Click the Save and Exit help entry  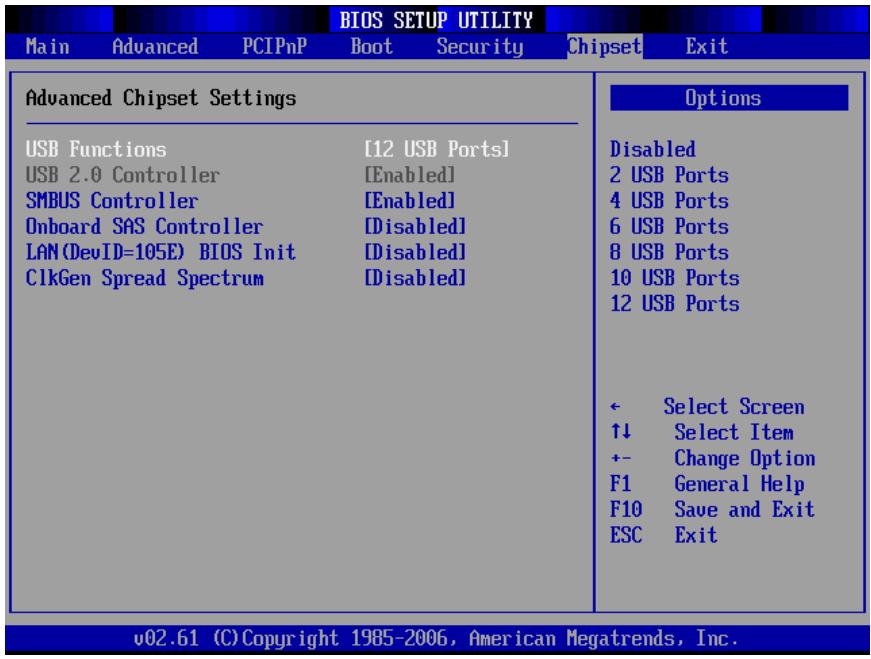coord(744,510)
